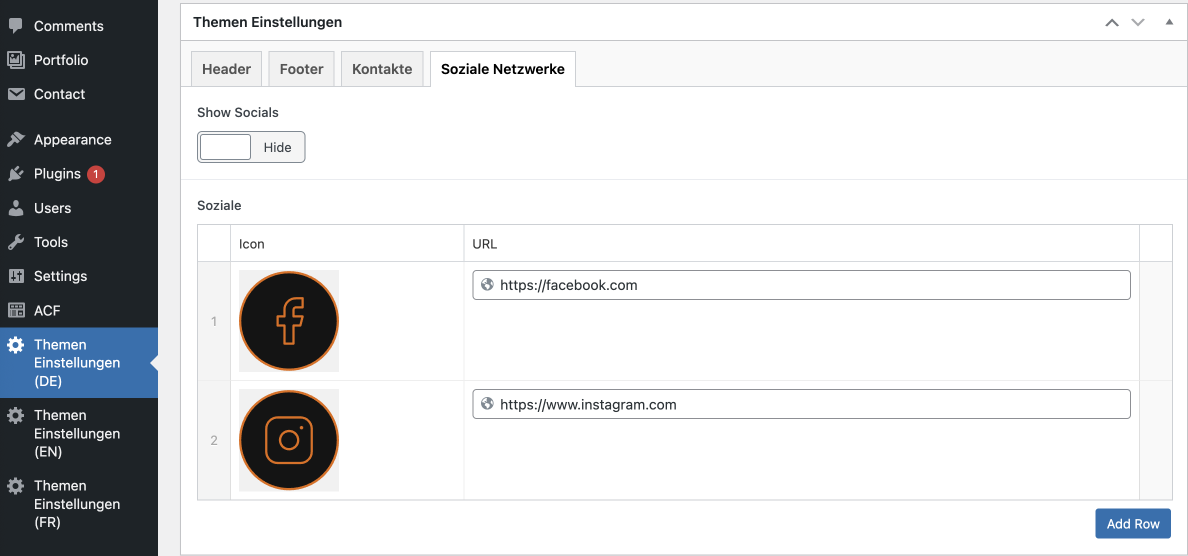Screen dimensions: 1188x556
Task: Select the Instagram icon thumbnail
Action: 289,440
